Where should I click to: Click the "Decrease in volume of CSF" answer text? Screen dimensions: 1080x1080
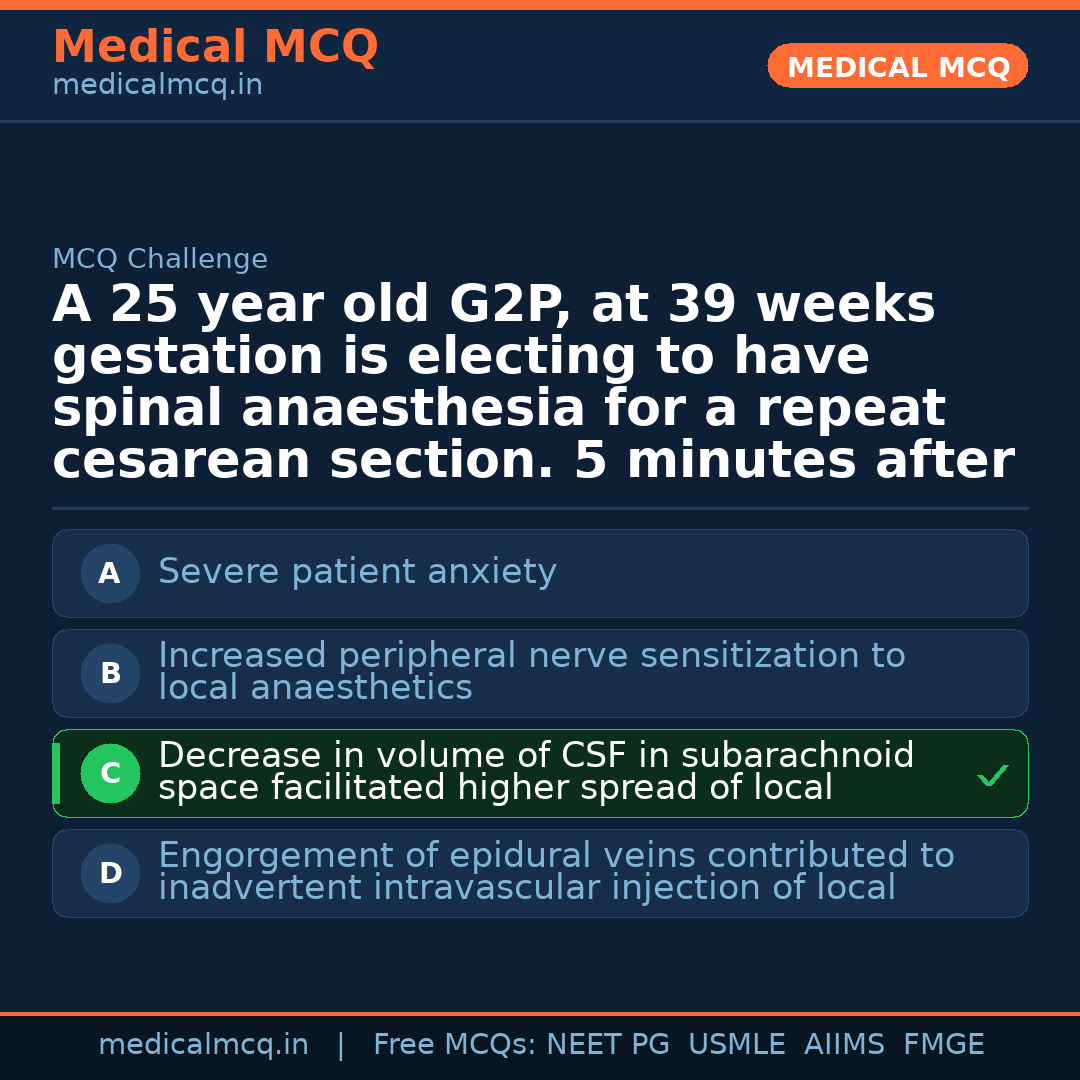point(536,771)
